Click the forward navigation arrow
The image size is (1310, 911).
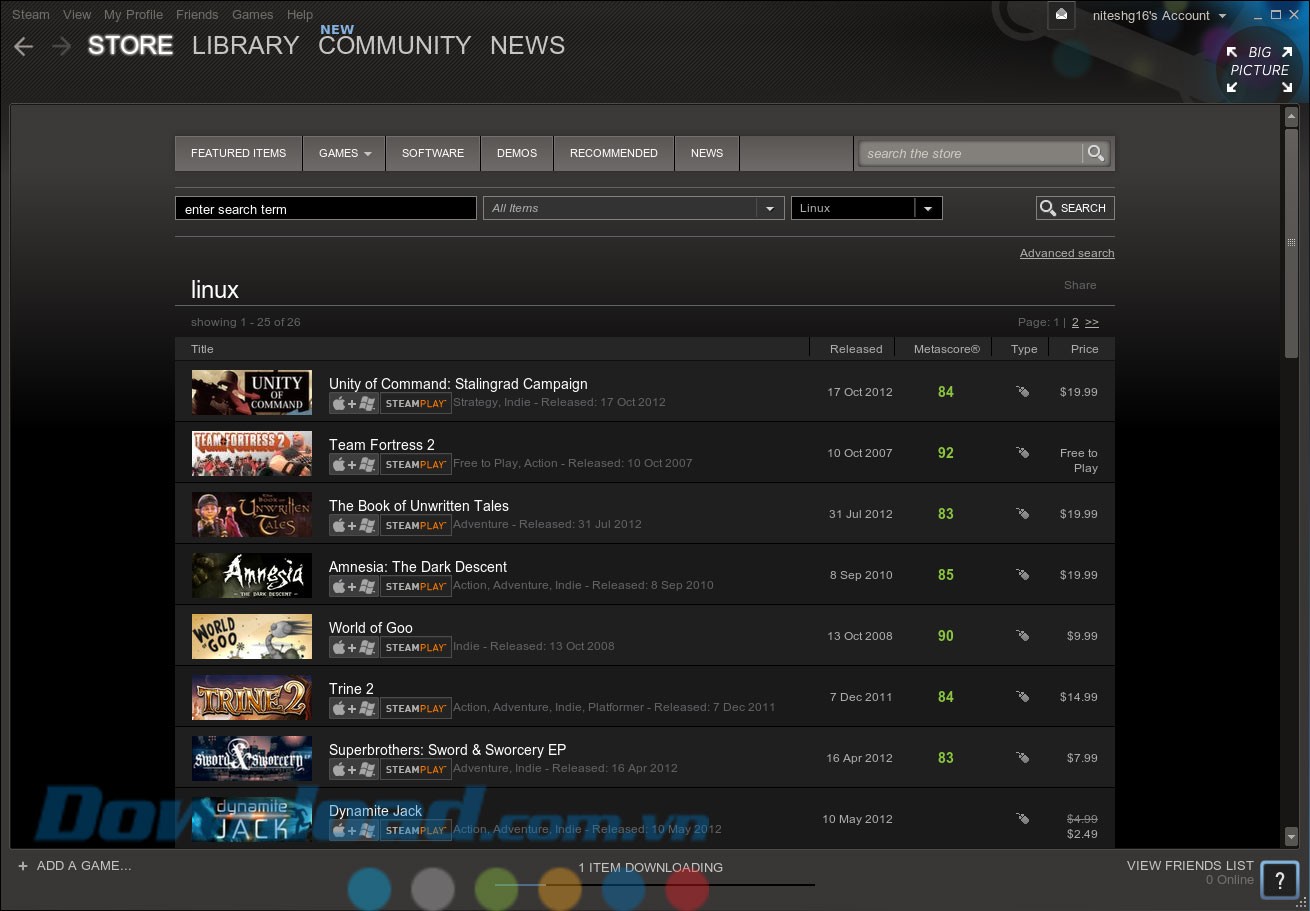pos(62,46)
